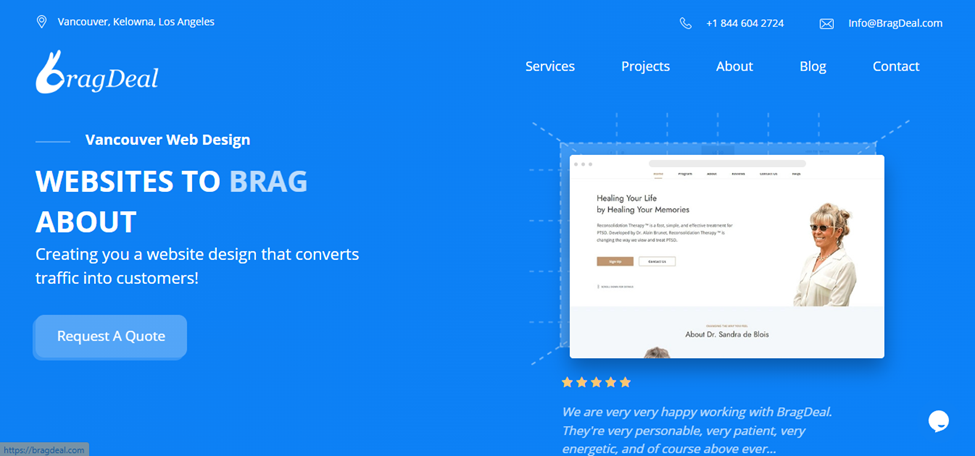This screenshot has height=456, width=975.
Task: Click the phone handset icon
Action: point(685,24)
